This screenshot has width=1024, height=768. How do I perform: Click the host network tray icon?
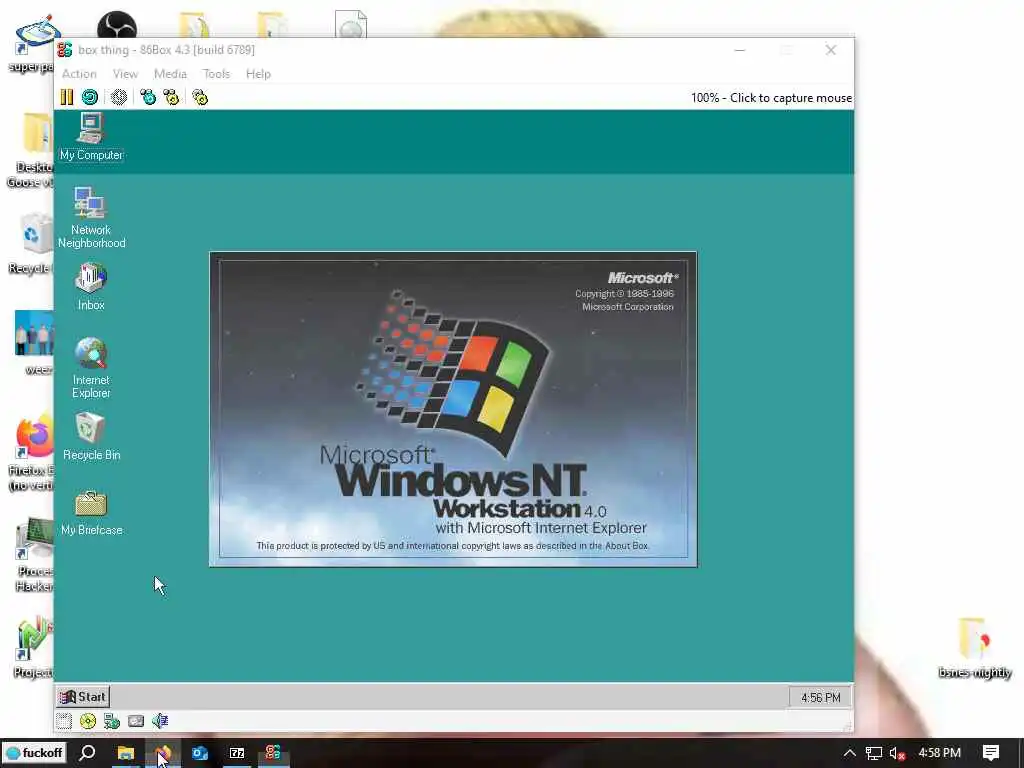(x=874, y=753)
